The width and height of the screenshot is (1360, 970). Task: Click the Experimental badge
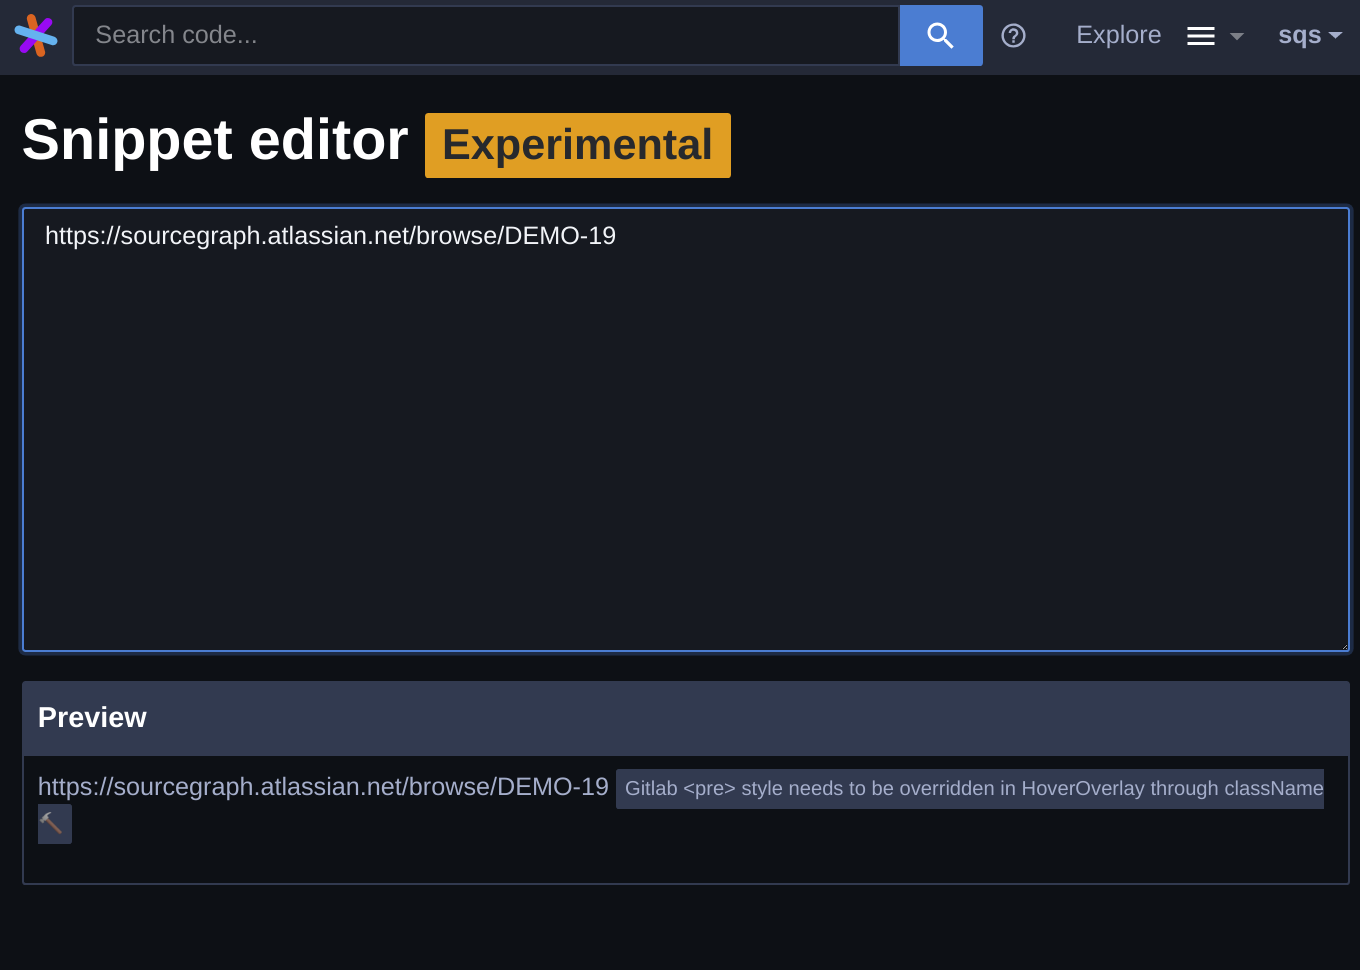point(578,145)
